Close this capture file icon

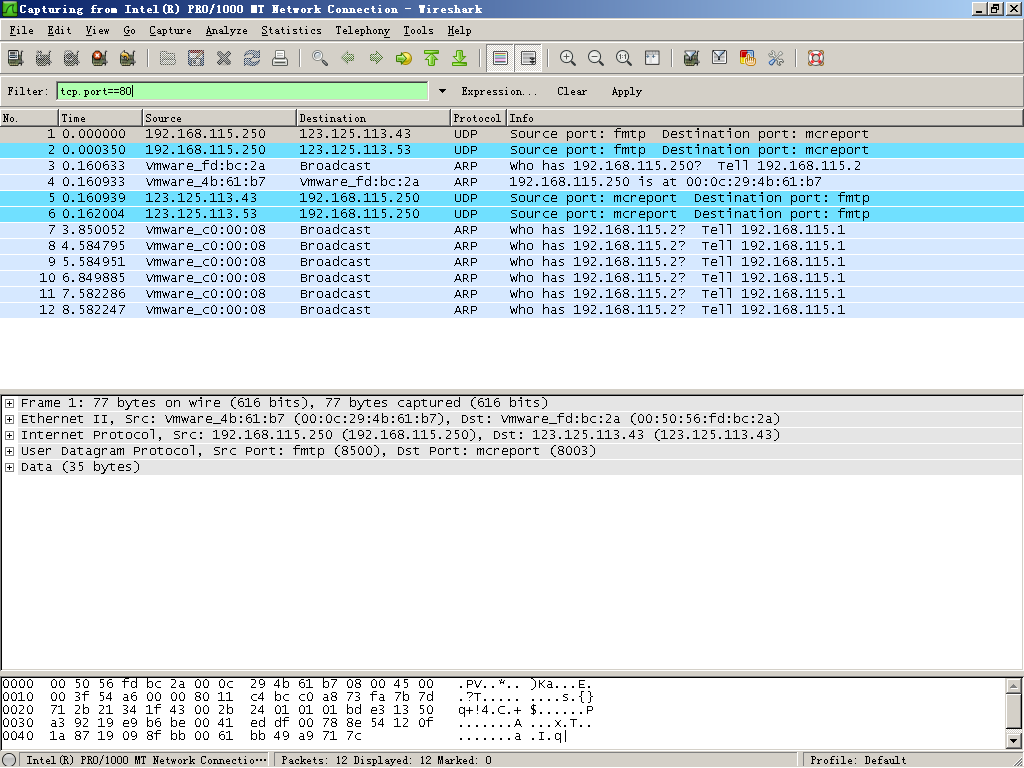click(x=224, y=58)
